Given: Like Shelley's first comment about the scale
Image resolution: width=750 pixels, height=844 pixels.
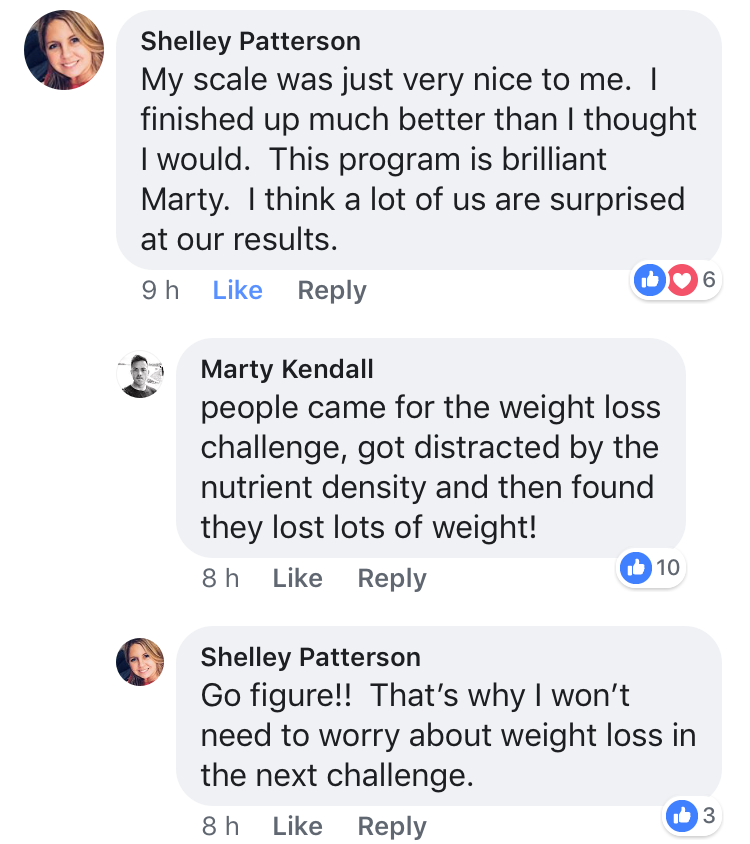Looking at the screenshot, I should (237, 291).
